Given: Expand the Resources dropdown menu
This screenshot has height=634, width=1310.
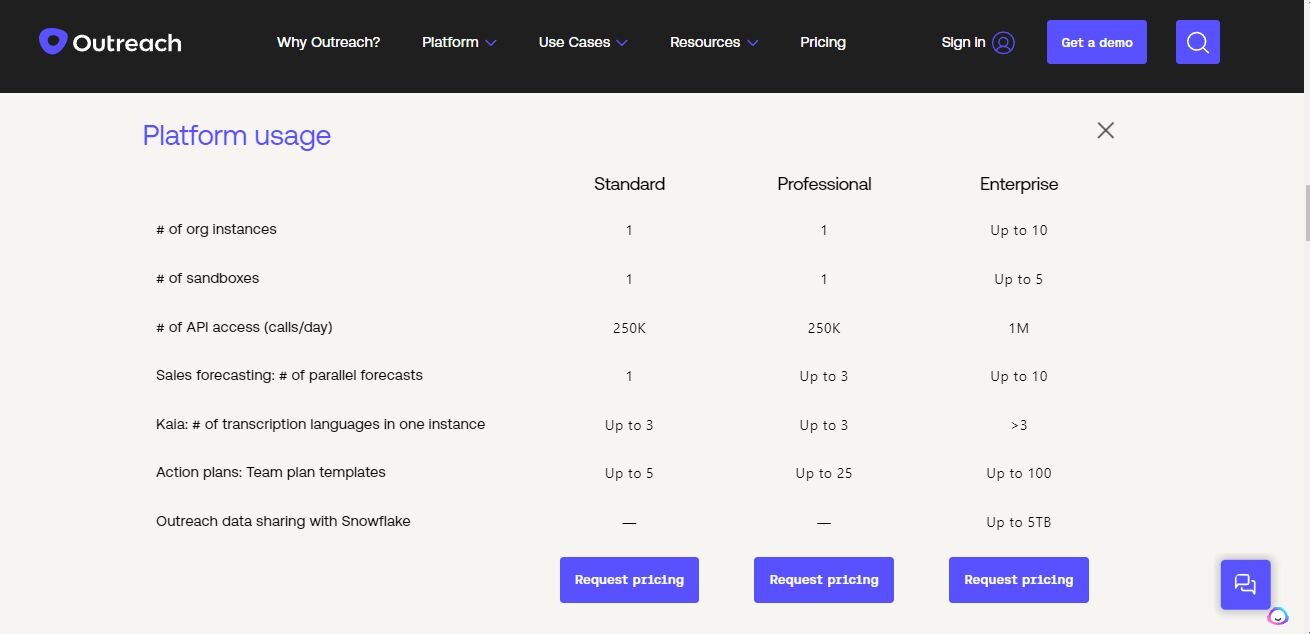Looking at the screenshot, I should click(714, 42).
